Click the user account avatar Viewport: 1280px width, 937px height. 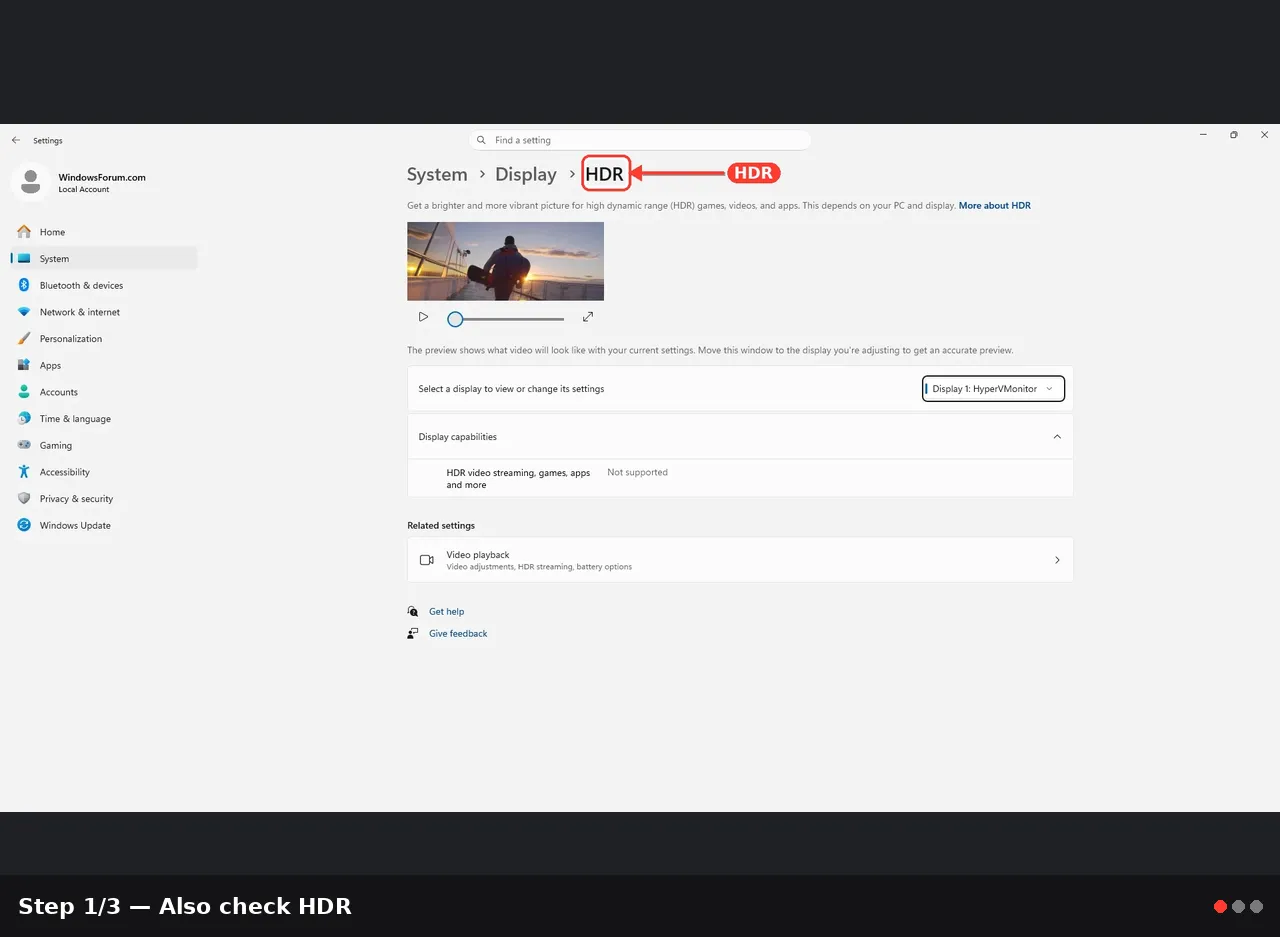(x=31, y=182)
